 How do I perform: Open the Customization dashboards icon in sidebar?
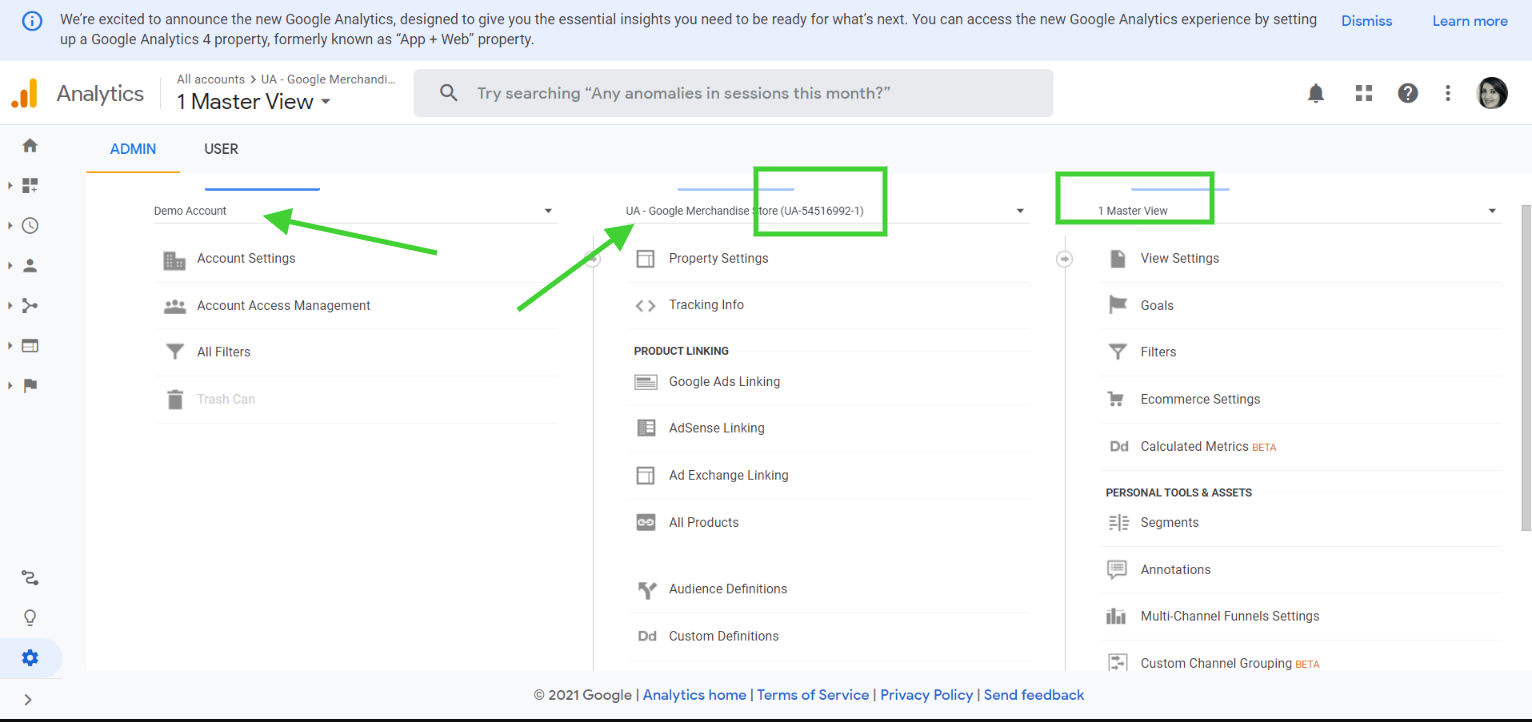(x=30, y=185)
